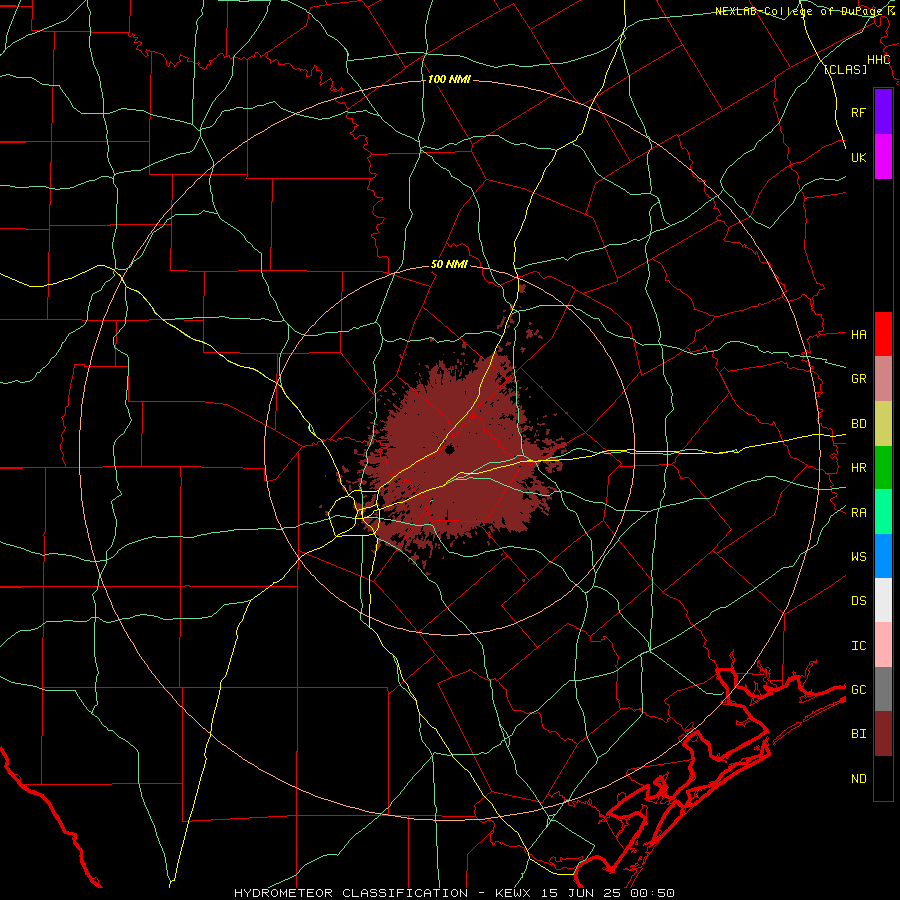Click the GR legend label
This screenshot has height=900, width=900.
pos(858,379)
